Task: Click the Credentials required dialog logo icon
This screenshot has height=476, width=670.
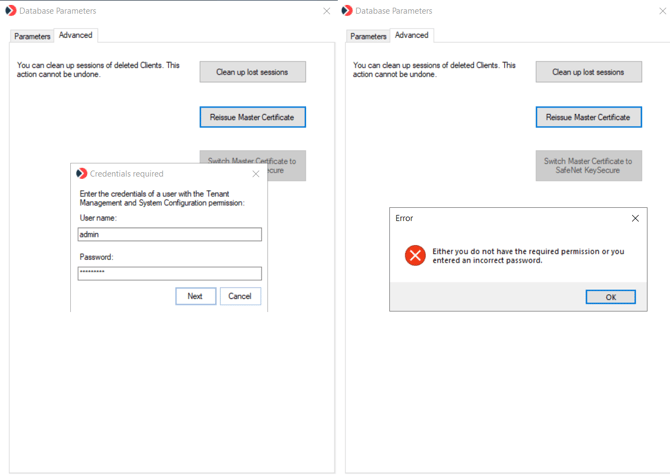Action: pyautogui.click(x=82, y=174)
